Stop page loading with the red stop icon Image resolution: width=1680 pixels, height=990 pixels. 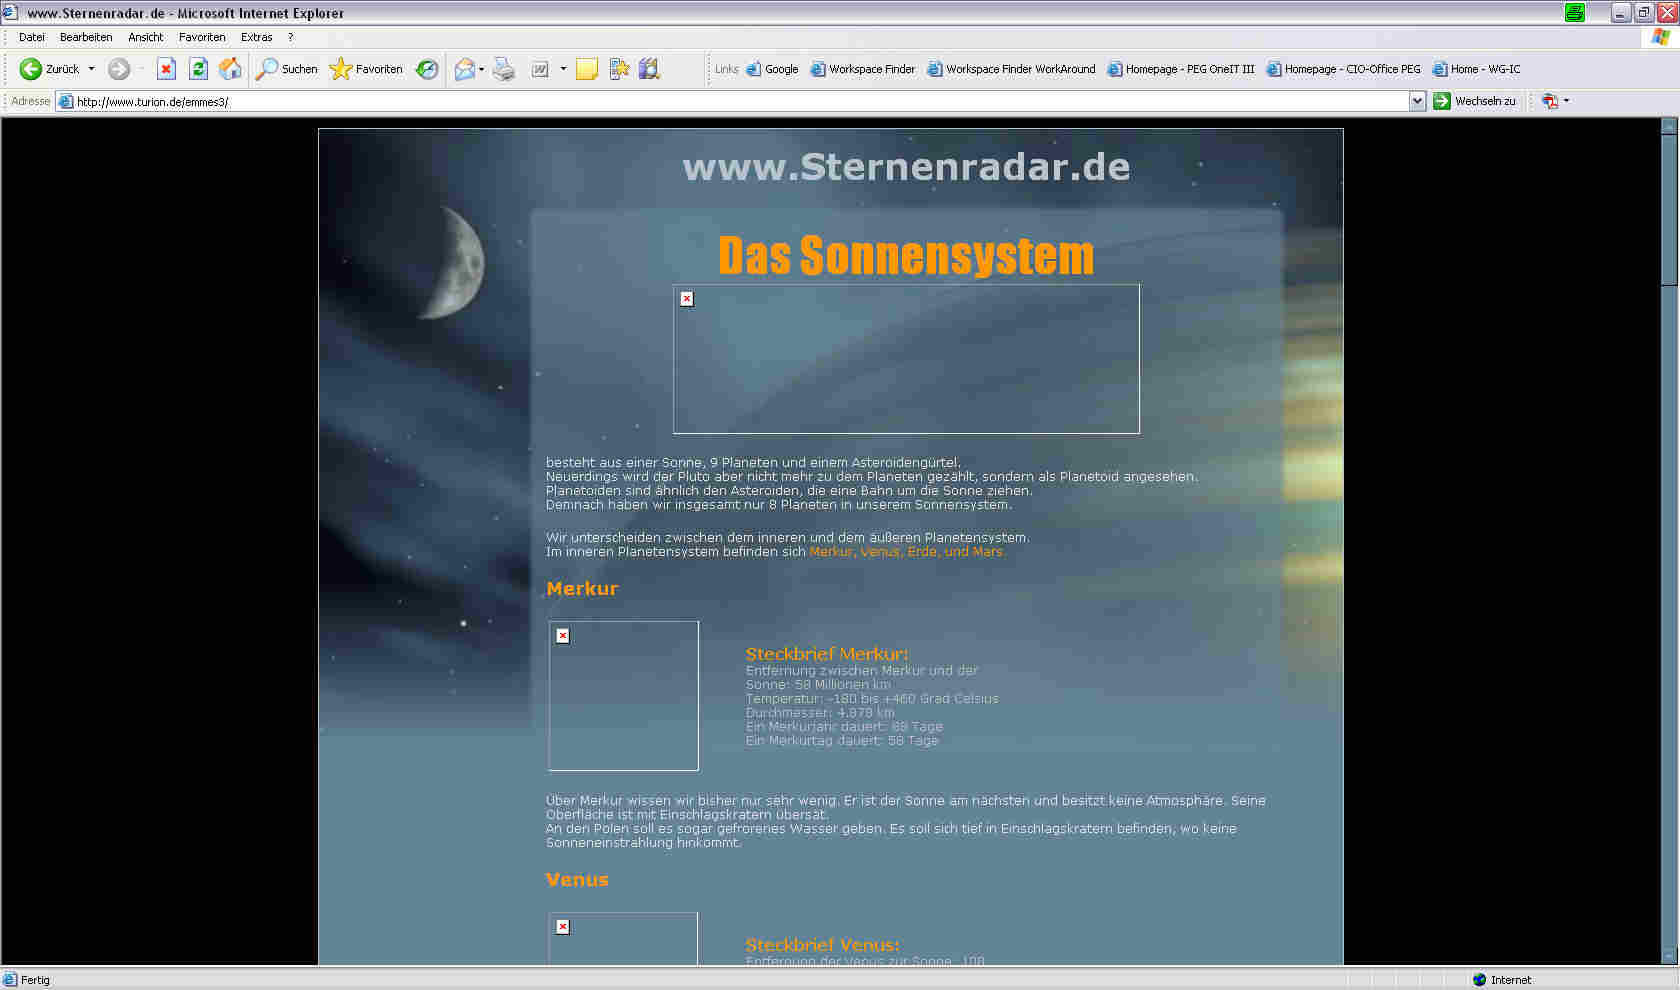click(x=165, y=69)
